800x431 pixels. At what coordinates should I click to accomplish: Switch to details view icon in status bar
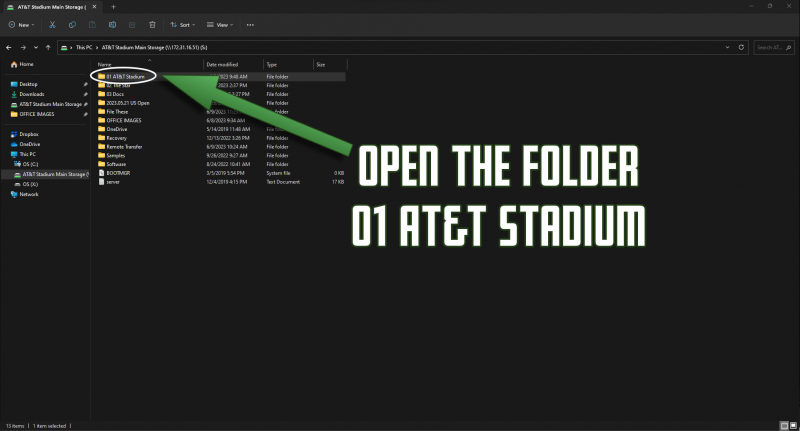[784, 425]
